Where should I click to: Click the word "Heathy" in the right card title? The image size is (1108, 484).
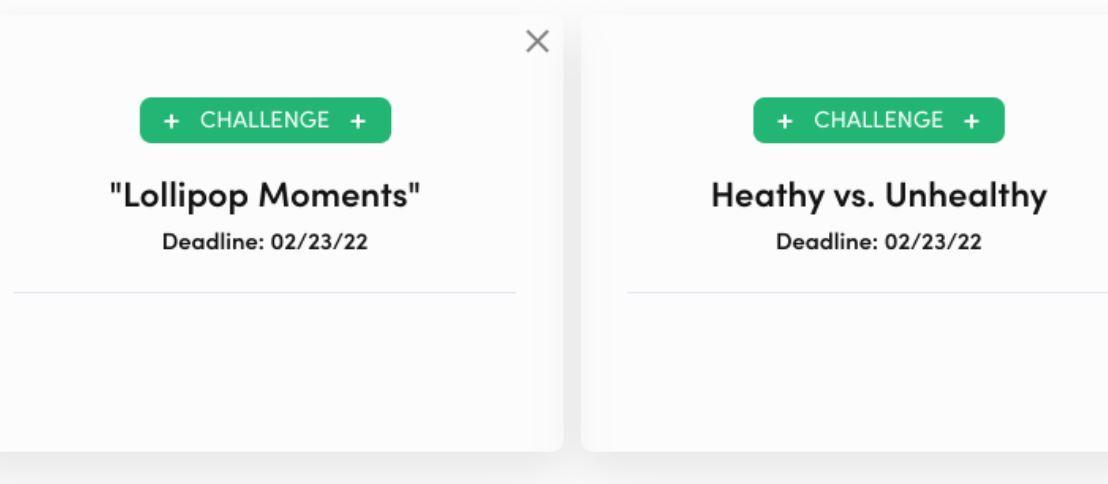pos(756,195)
